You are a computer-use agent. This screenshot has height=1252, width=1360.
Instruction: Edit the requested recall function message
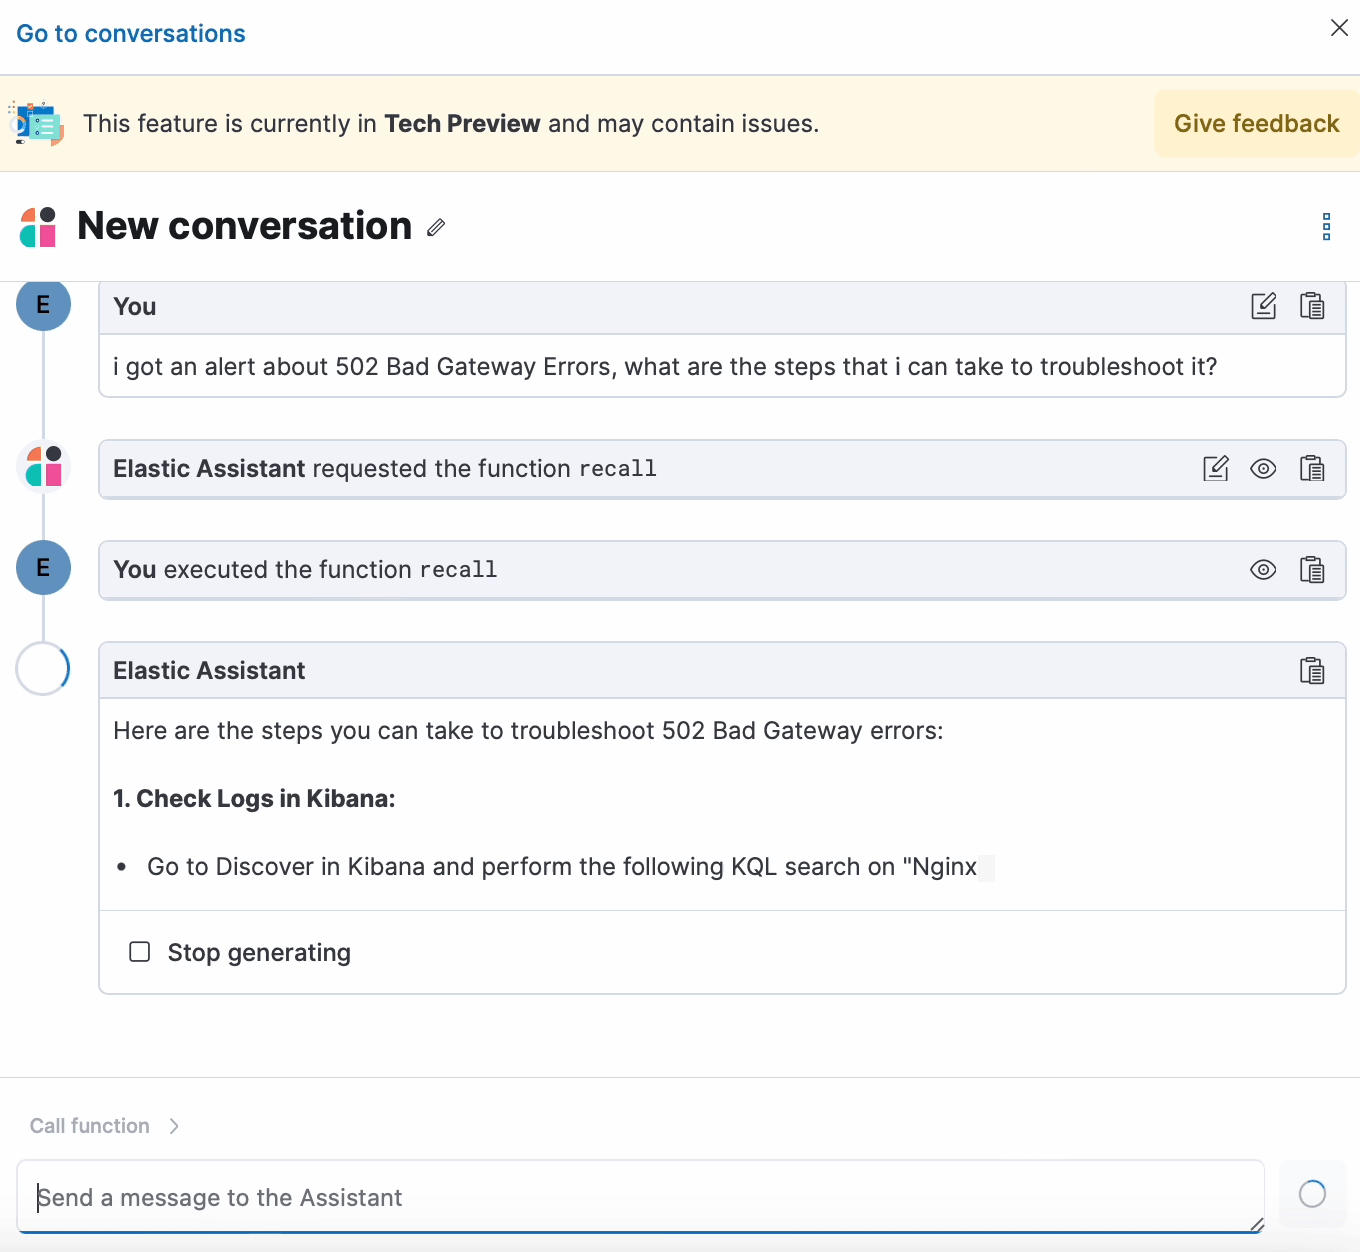coord(1215,468)
